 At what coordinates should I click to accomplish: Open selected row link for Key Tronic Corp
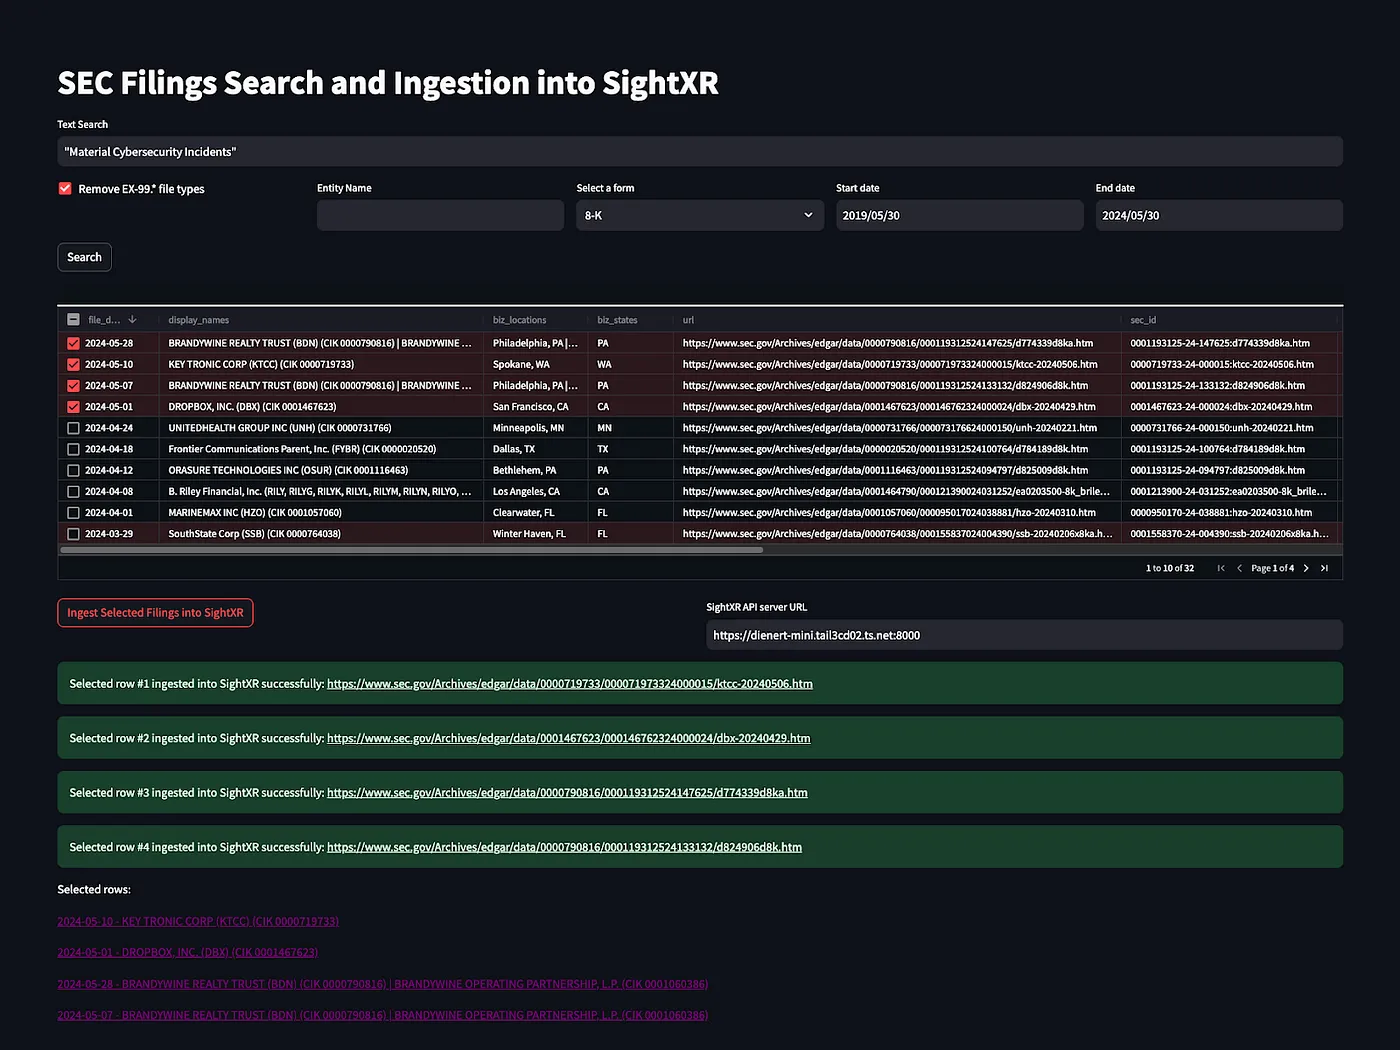click(x=198, y=921)
